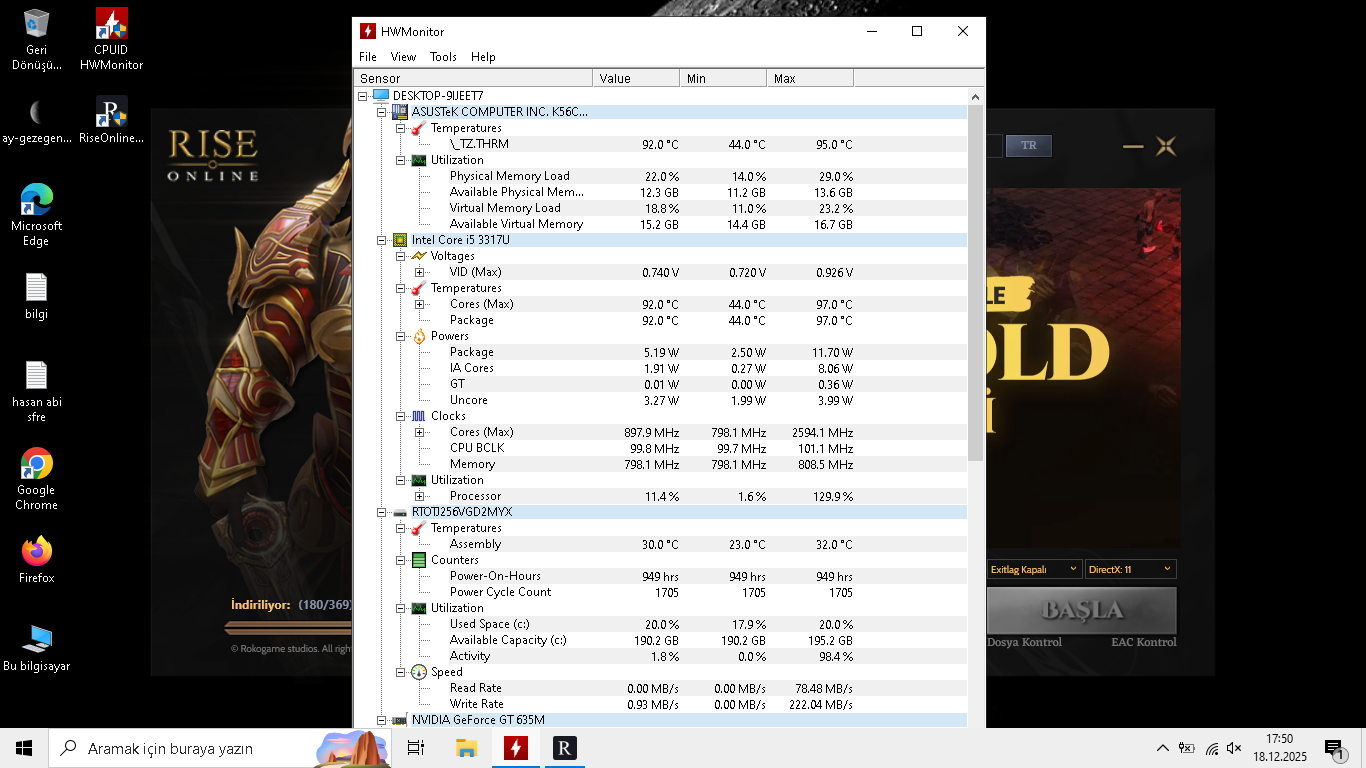Close the Rise Online launcher with X
Screen dimensions: 1366x768
coord(1165,146)
